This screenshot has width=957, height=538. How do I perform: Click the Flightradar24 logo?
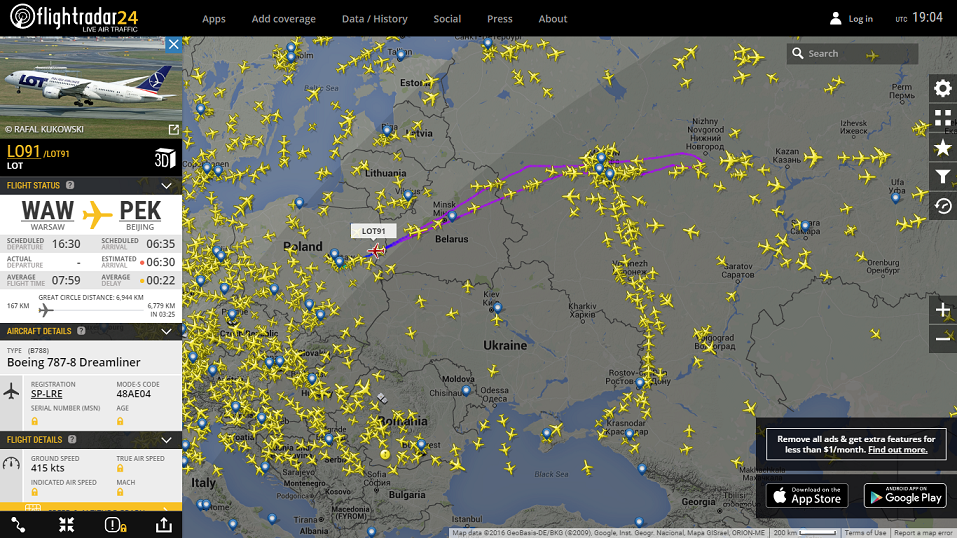[x=74, y=18]
